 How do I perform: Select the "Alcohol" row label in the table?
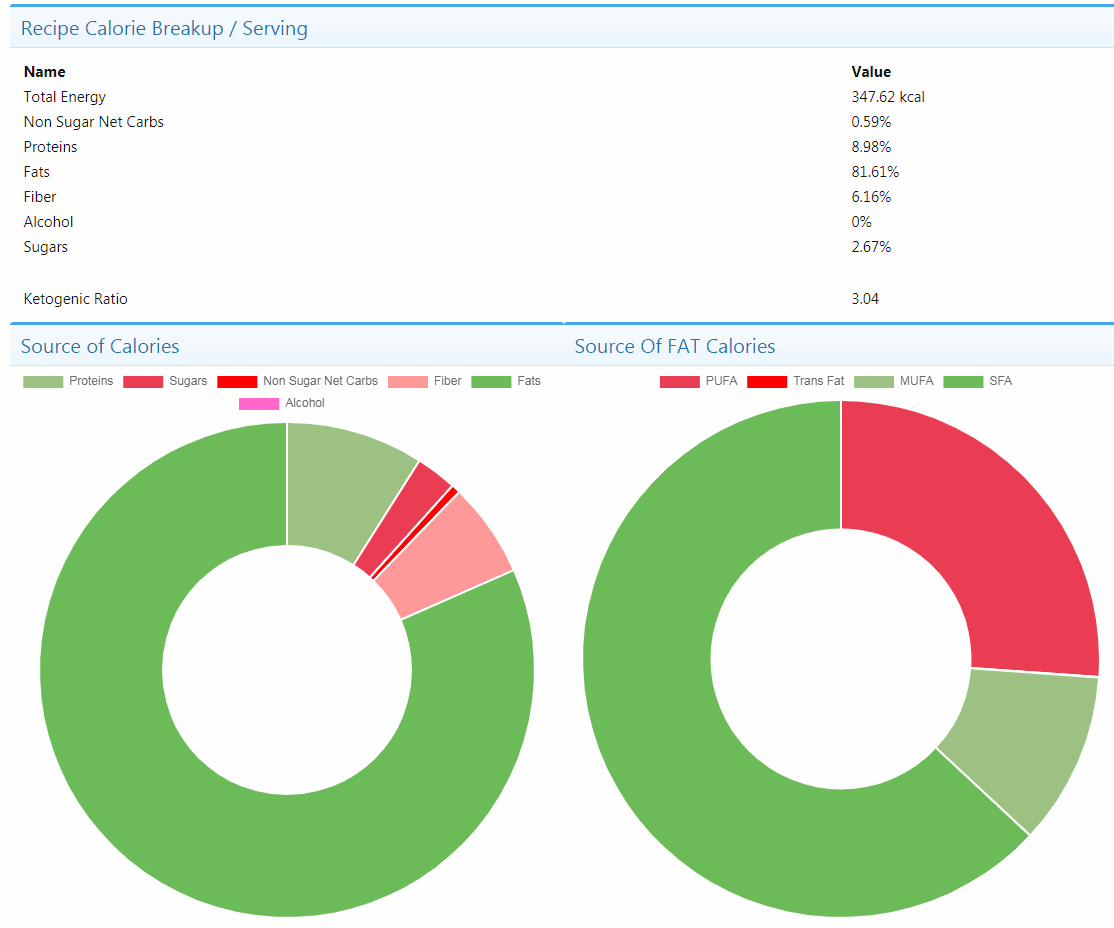pyautogui.click(x=48, y=222)
